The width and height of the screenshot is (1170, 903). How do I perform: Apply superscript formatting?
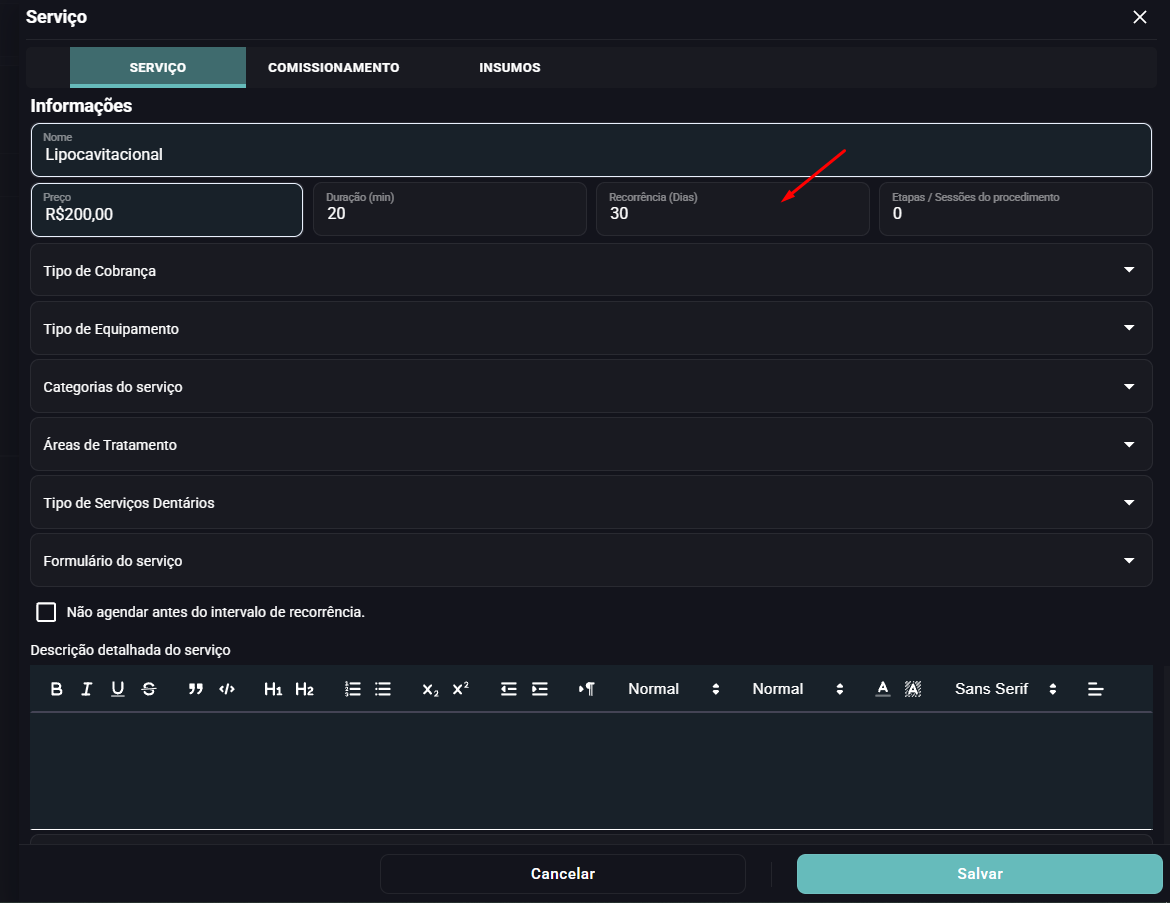click(461, 689)
